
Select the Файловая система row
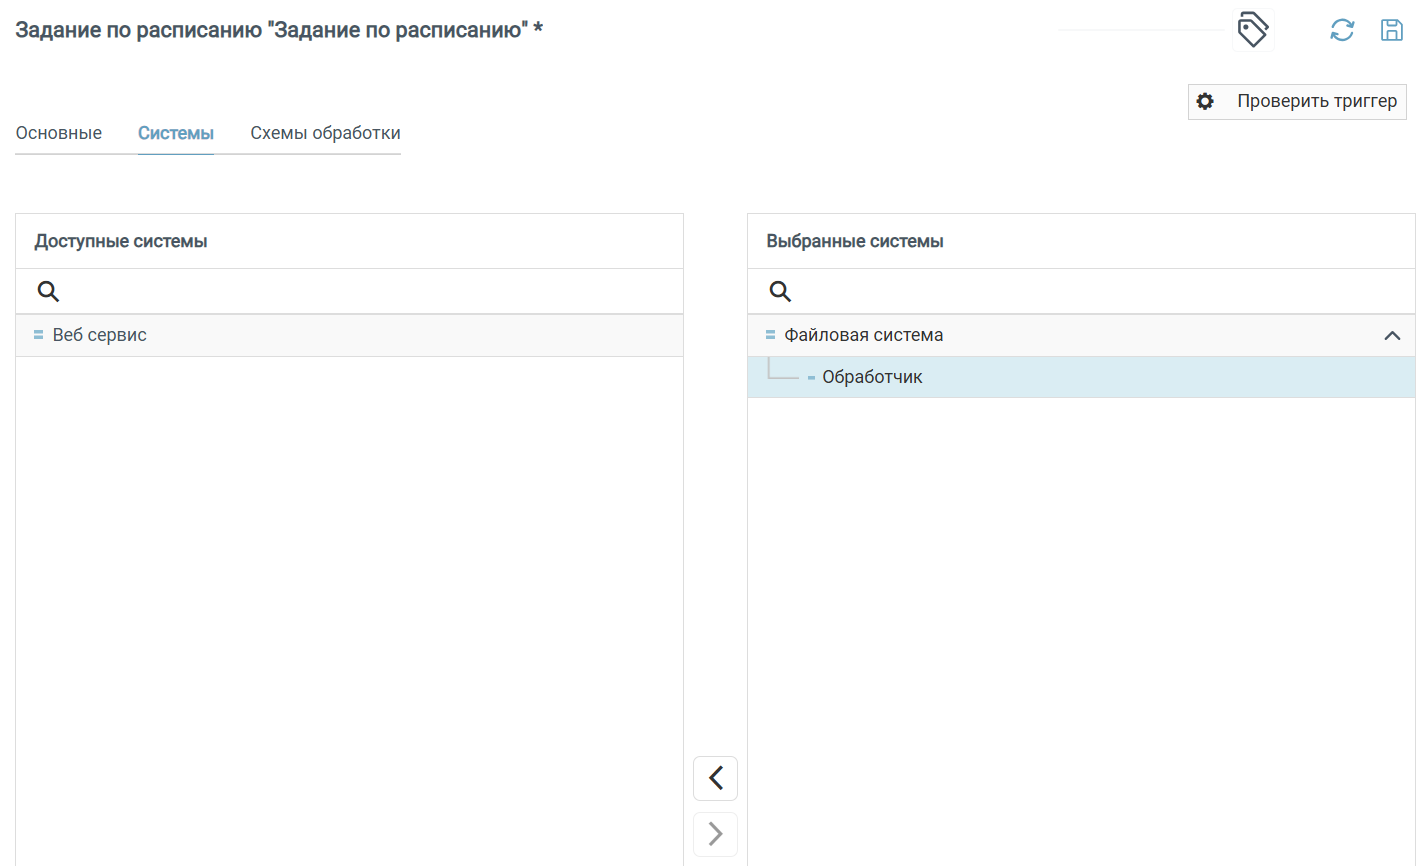click(x=864, y=335)
